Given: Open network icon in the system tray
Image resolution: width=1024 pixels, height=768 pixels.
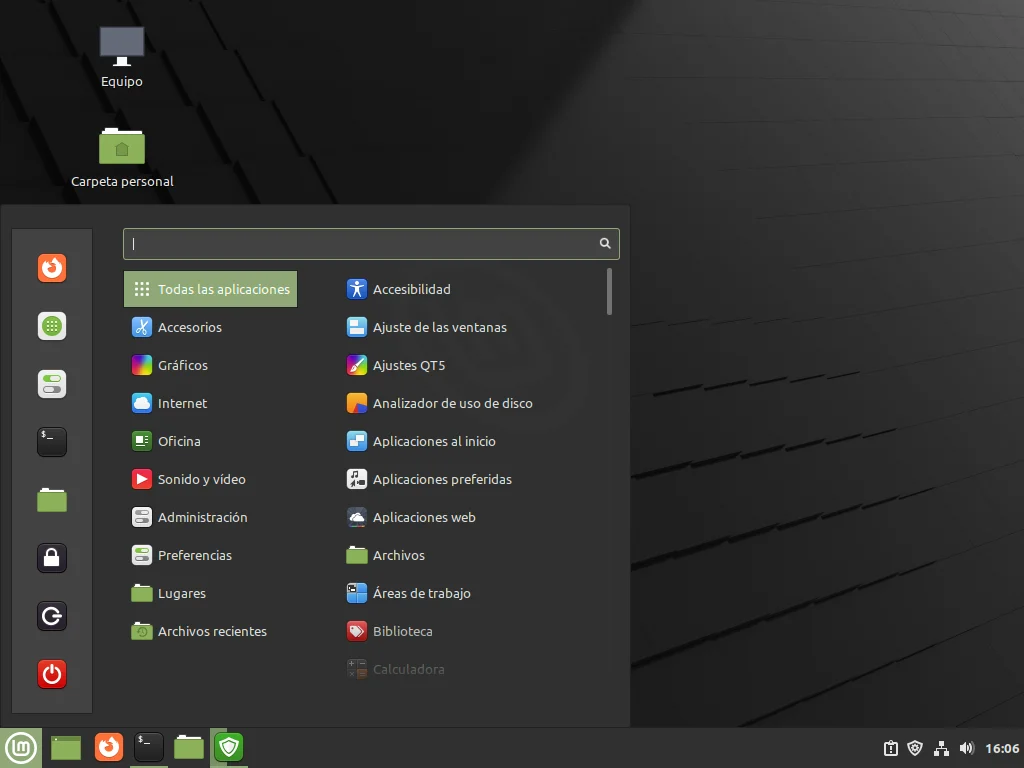Looking at the screenshot, I should 941,748.
